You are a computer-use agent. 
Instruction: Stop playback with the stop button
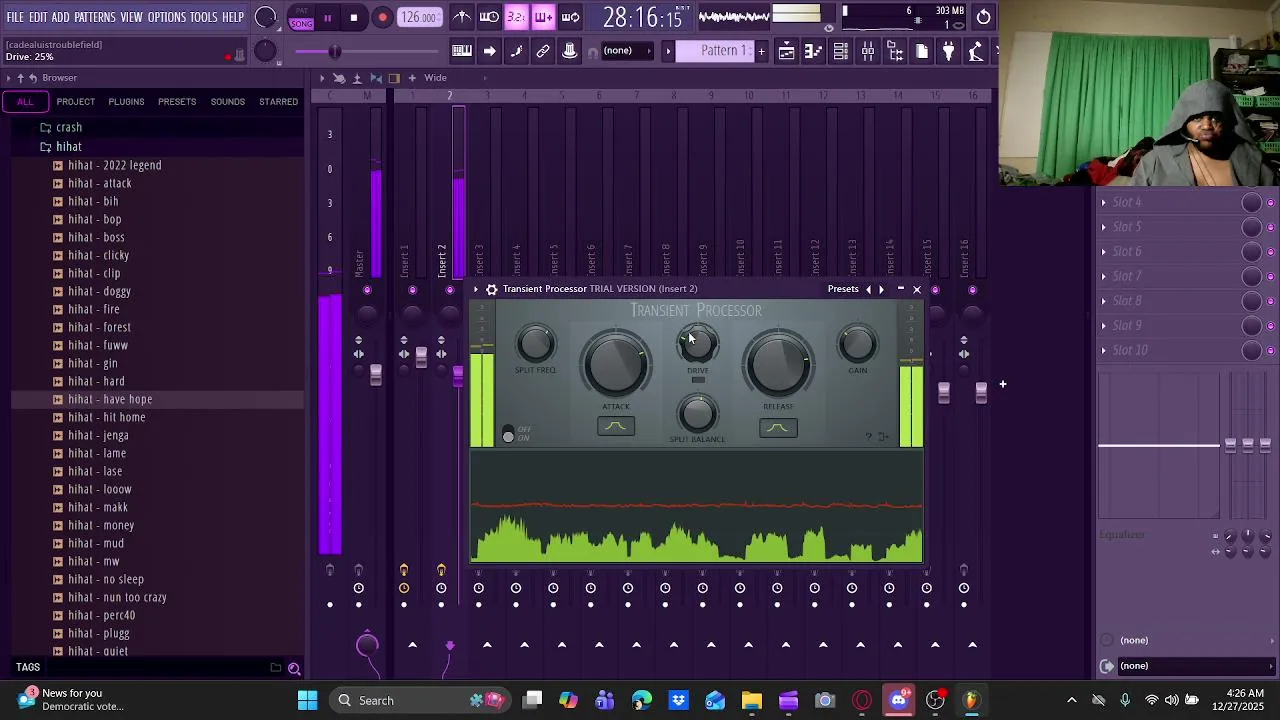pos(354,18)
